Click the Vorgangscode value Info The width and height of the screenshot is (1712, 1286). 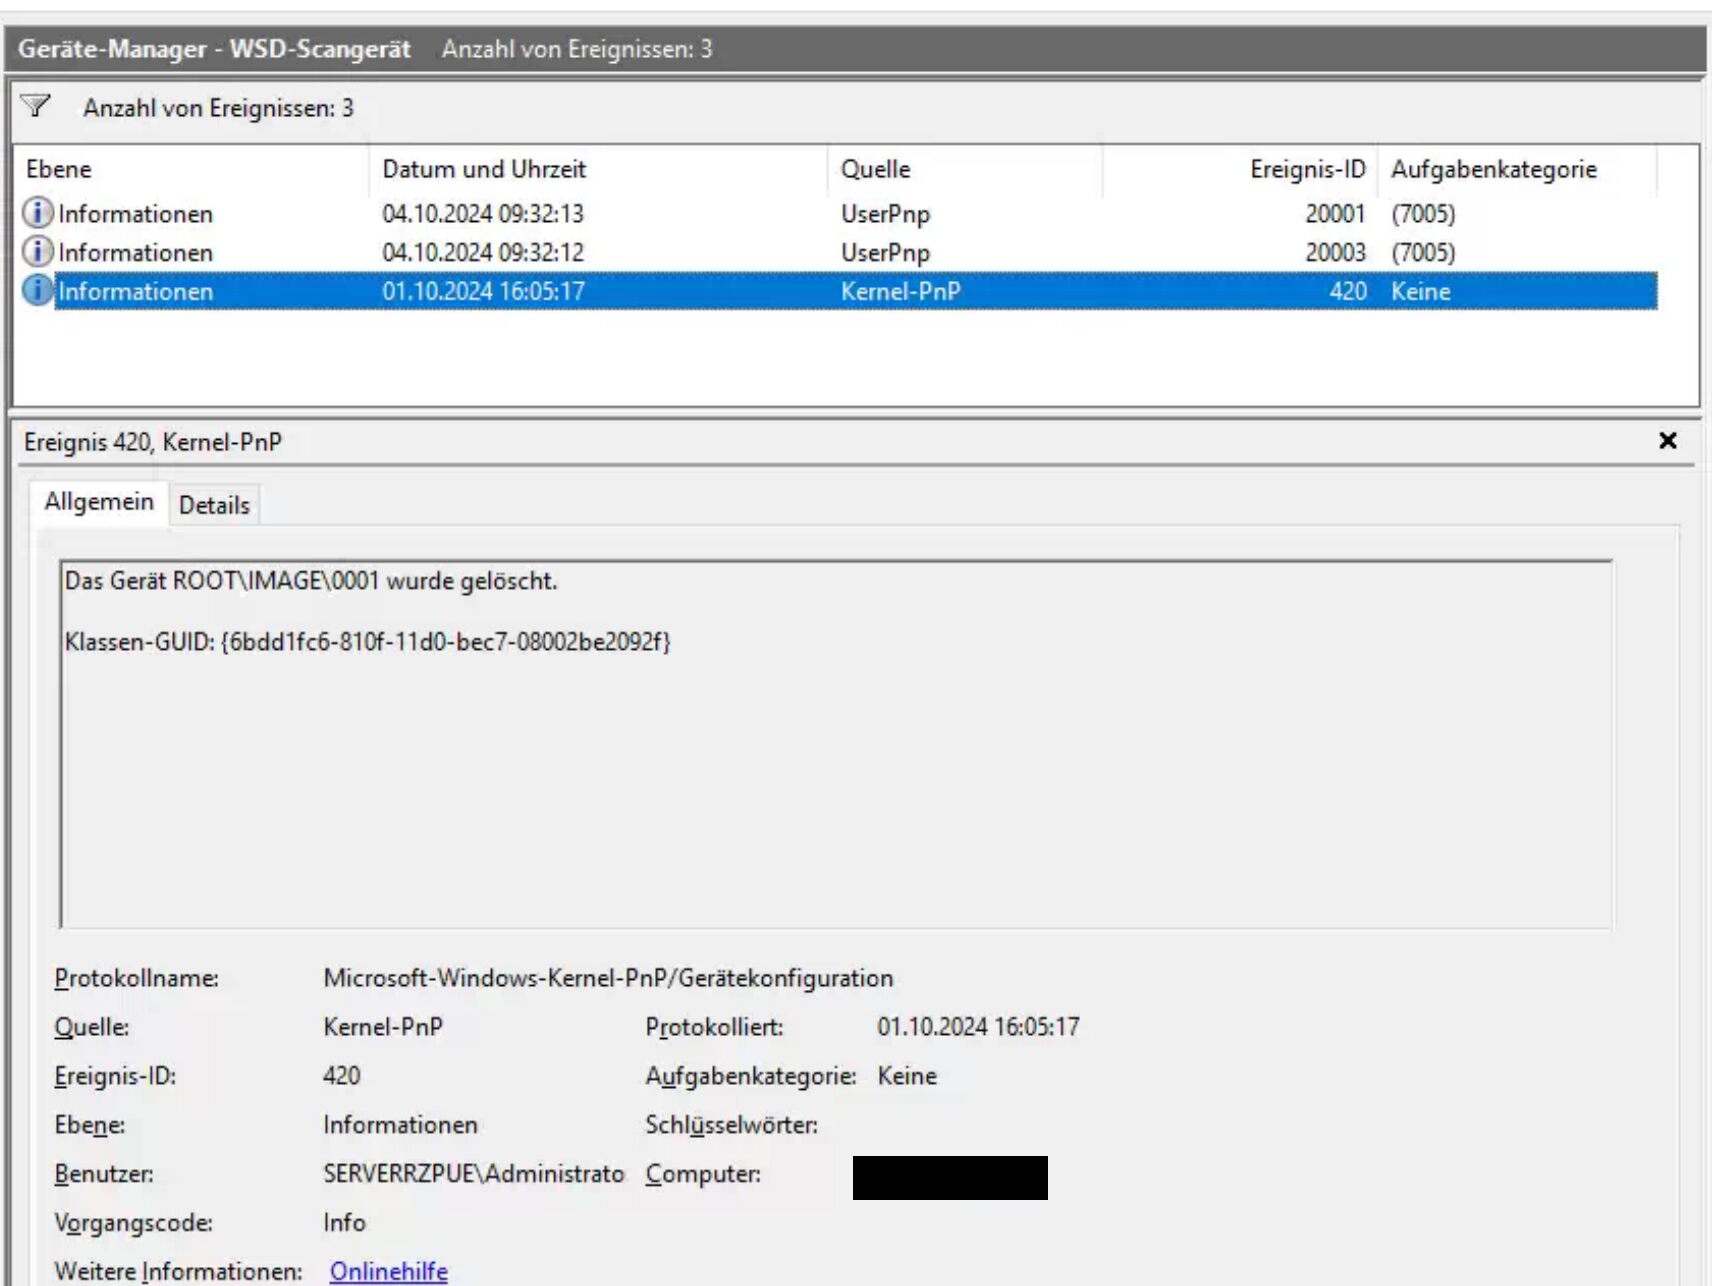click(x=344, y=1223)
